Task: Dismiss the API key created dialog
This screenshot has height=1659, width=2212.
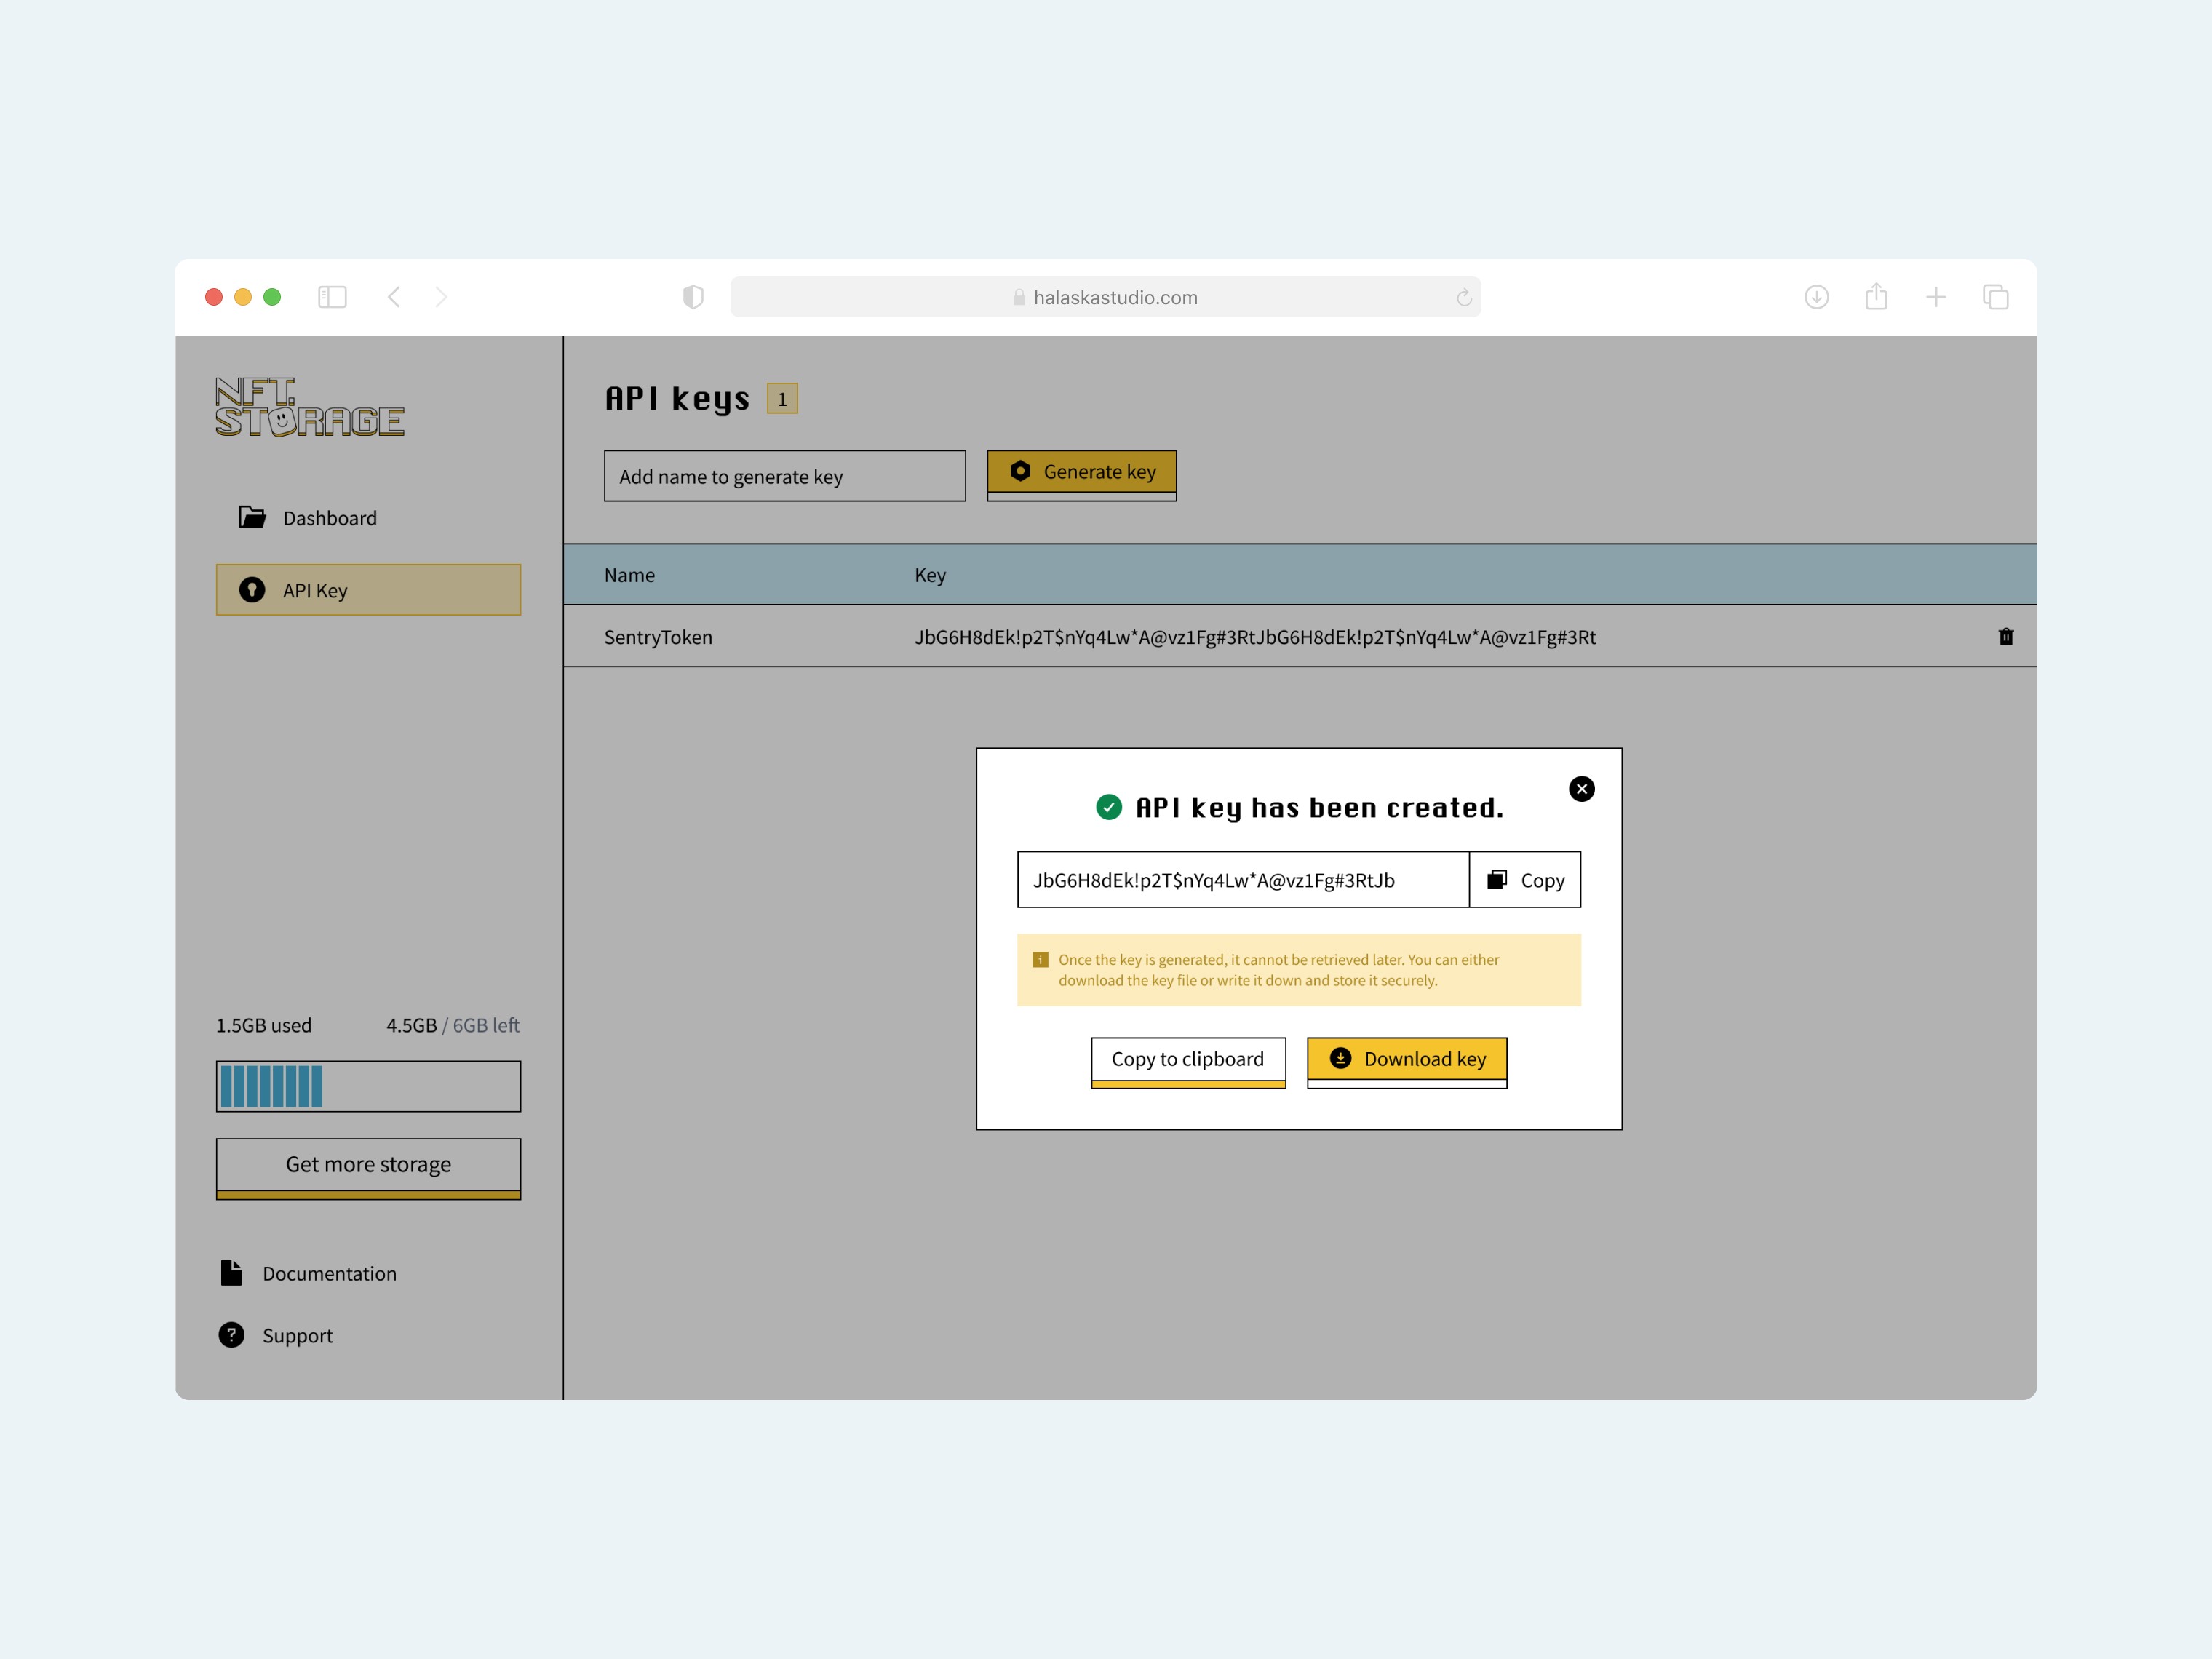Action: pos(1582,789)
